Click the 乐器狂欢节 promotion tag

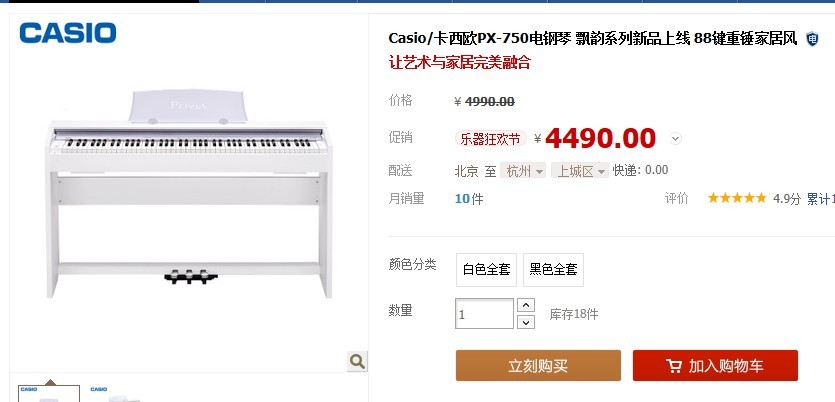click(x=490, y=139)
